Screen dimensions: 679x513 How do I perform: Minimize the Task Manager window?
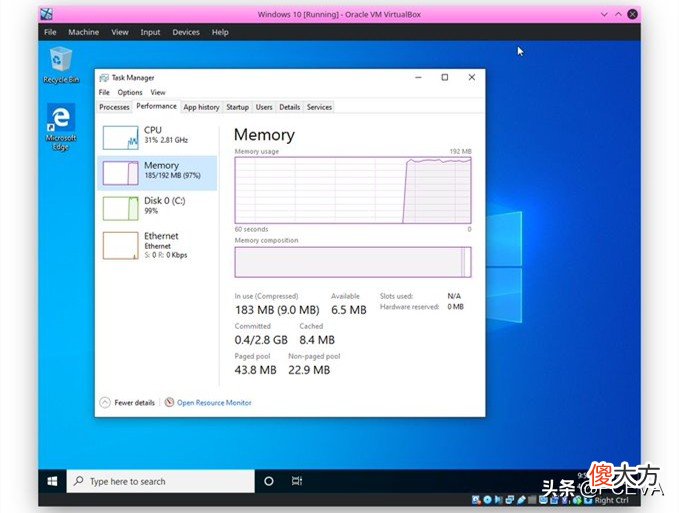[418, 77]
